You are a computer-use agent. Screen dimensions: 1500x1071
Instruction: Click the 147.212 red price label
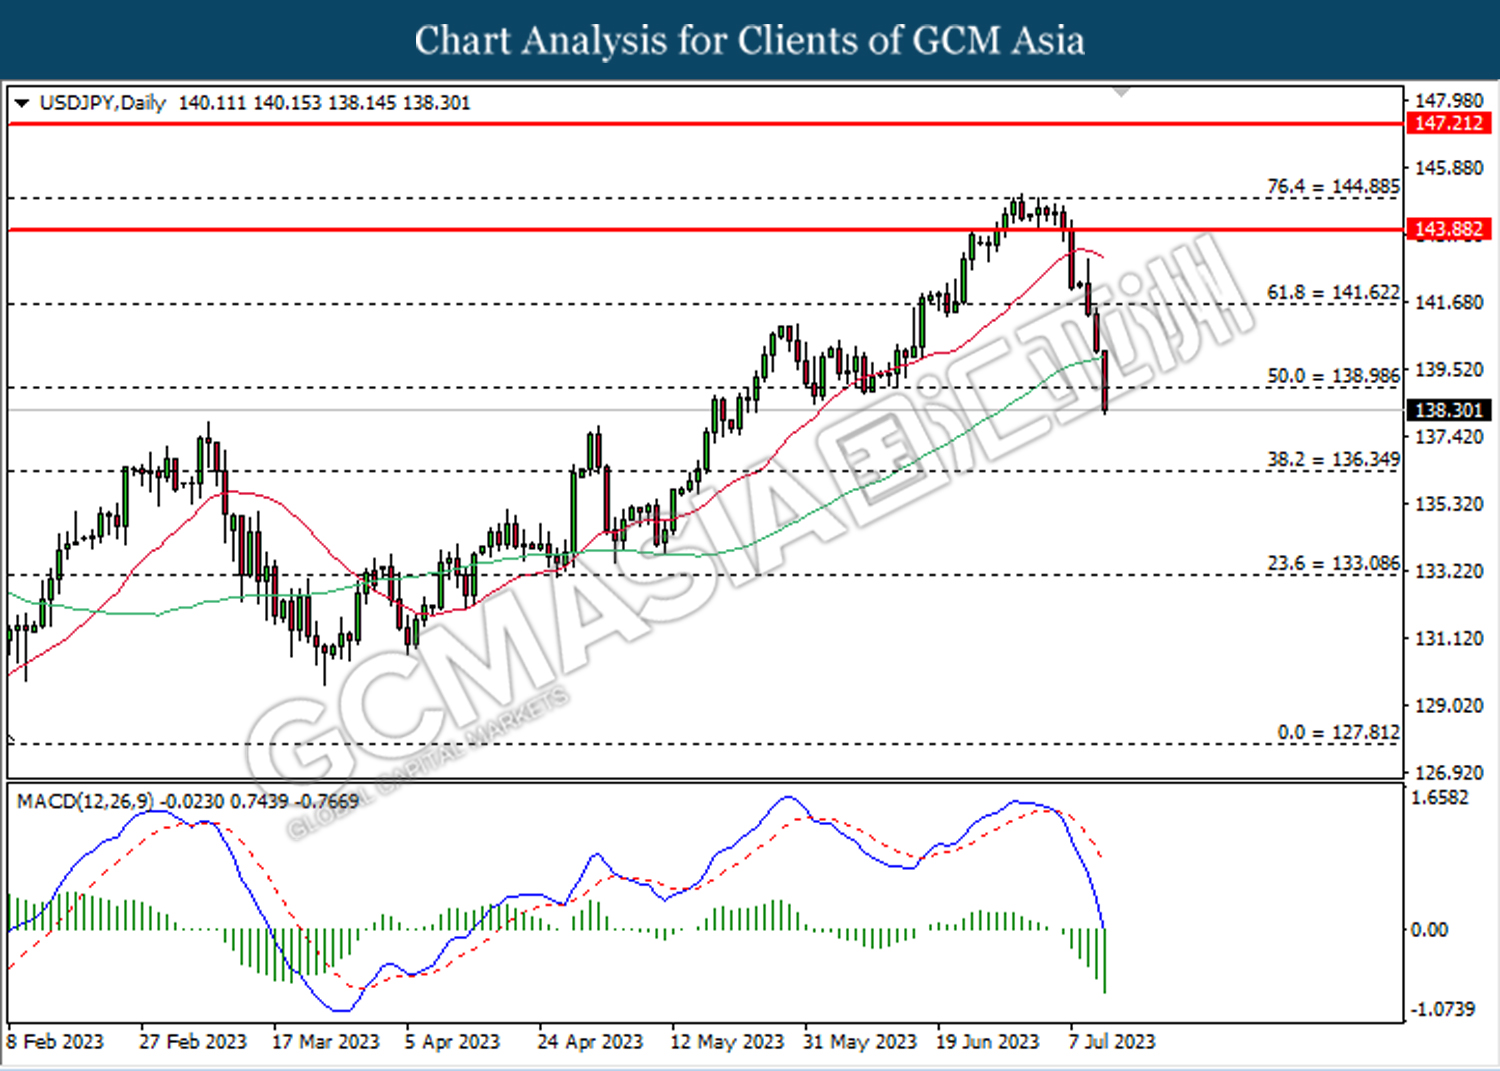[1449, 123]
